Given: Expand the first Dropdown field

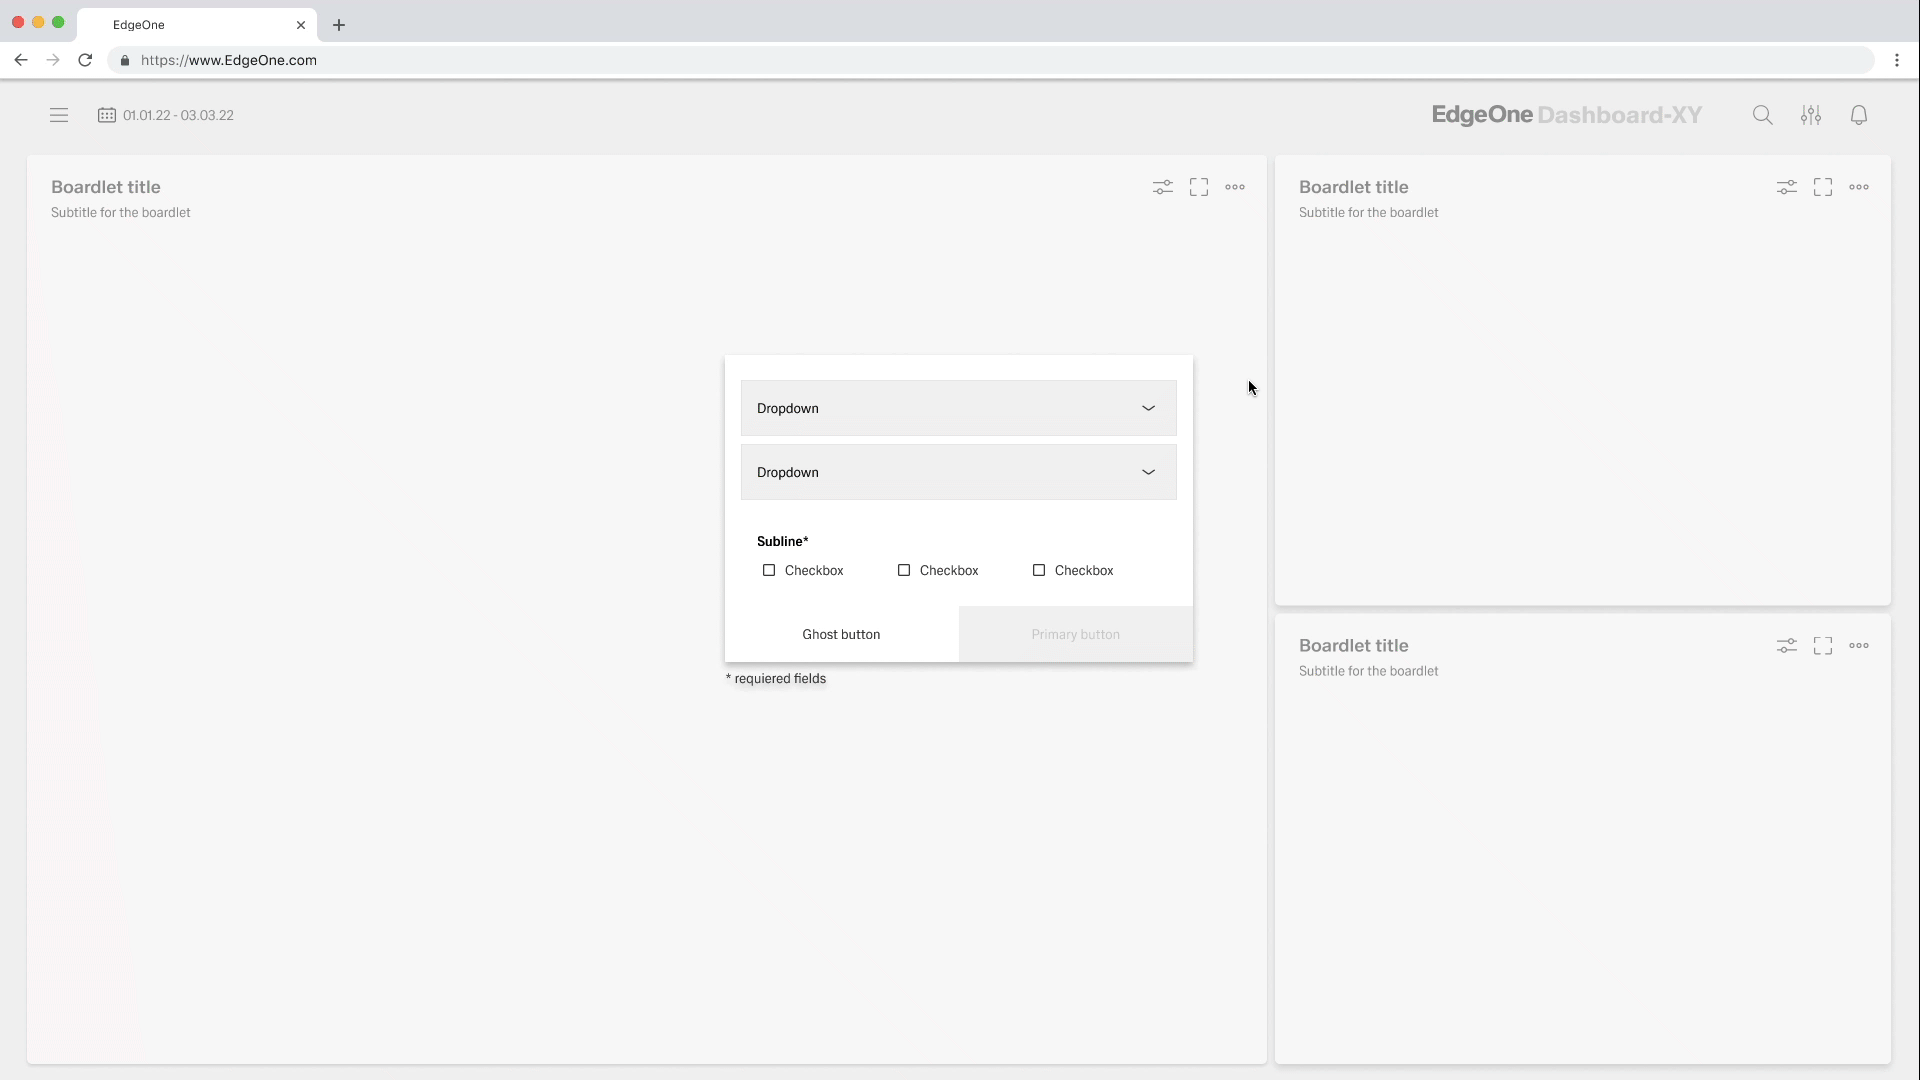Looking at the screenshot, I should tap(958, 408).
